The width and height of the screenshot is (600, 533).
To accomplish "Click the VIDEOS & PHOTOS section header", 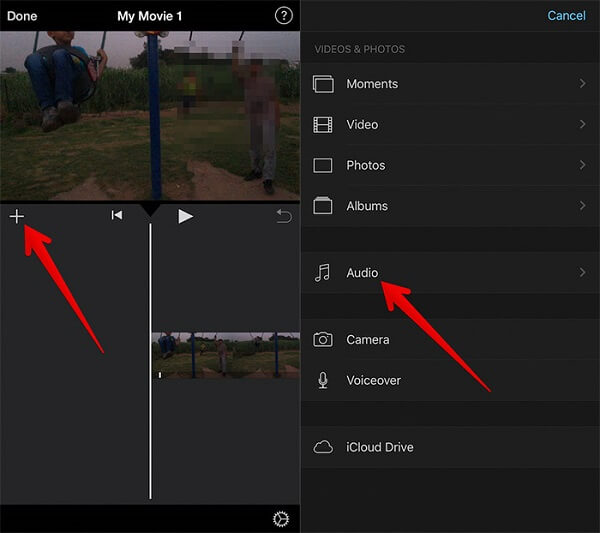I will pyautogui.click(x=359, y=49).
